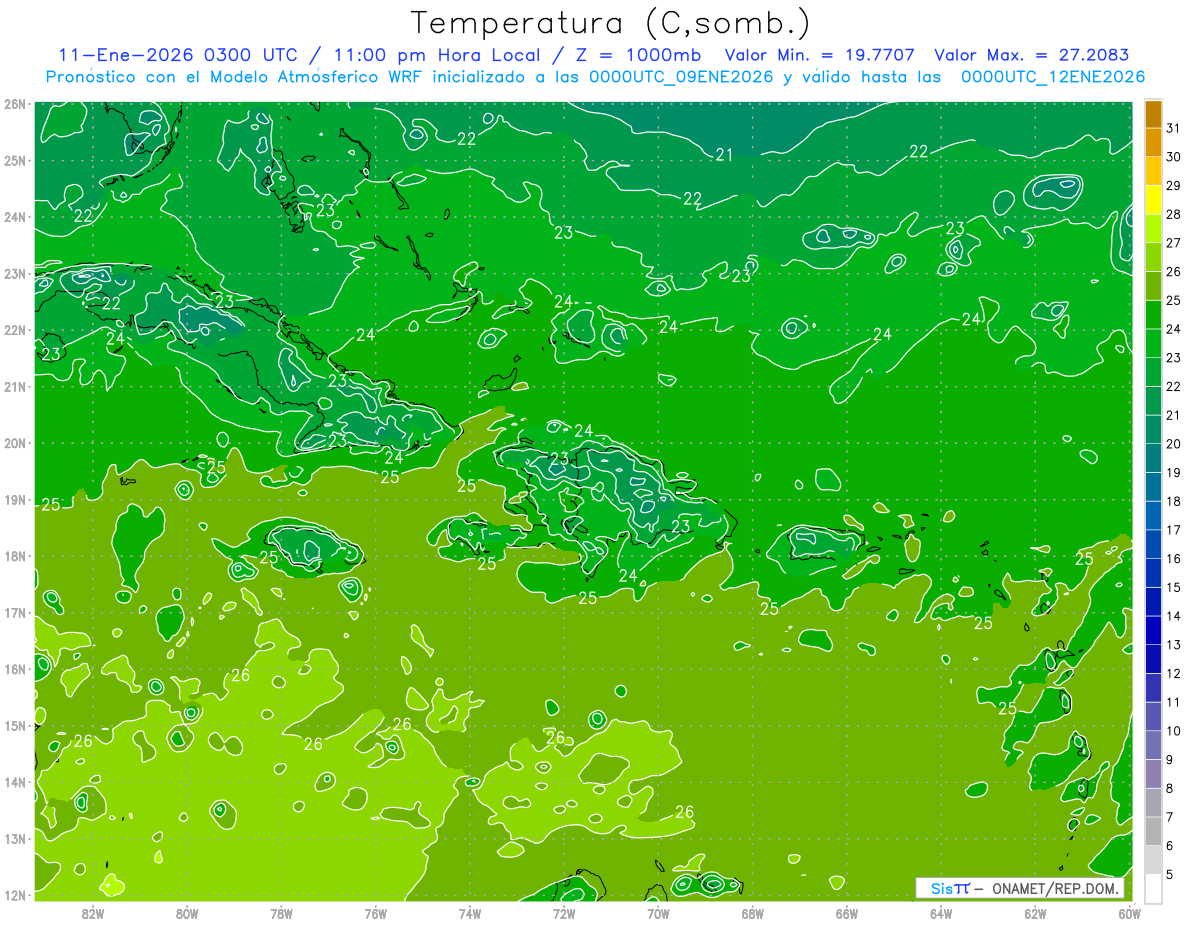Click the latitude axis label "13N"
The image size is (1200, 927).
tap(14, 839)
